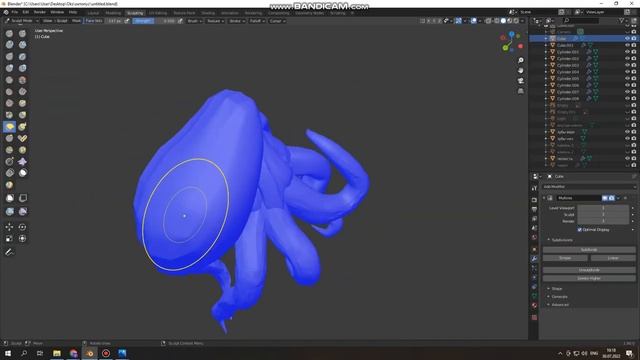Select the Box Mask tool
This screenshot has width=640, height=360.
[9, 198]
